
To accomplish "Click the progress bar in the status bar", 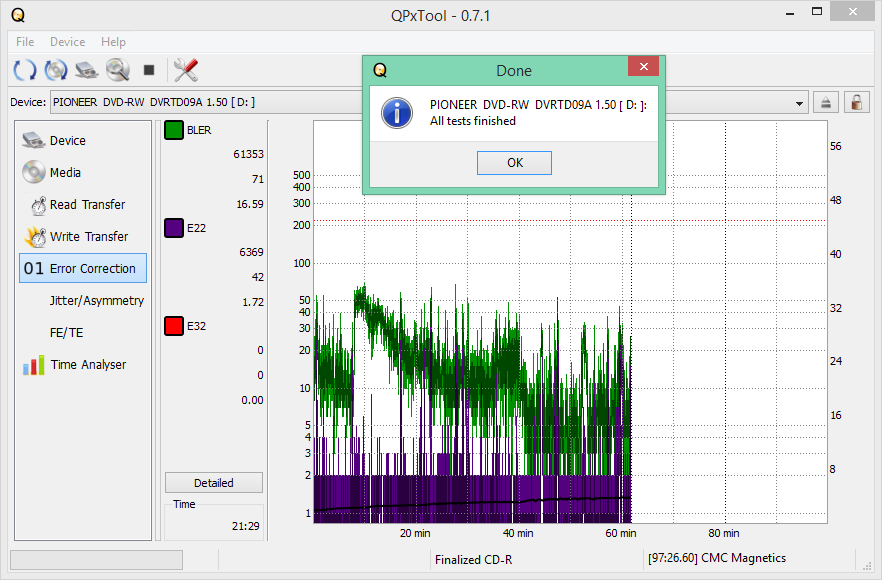I will pyautogui.click(x=96, y=560).
